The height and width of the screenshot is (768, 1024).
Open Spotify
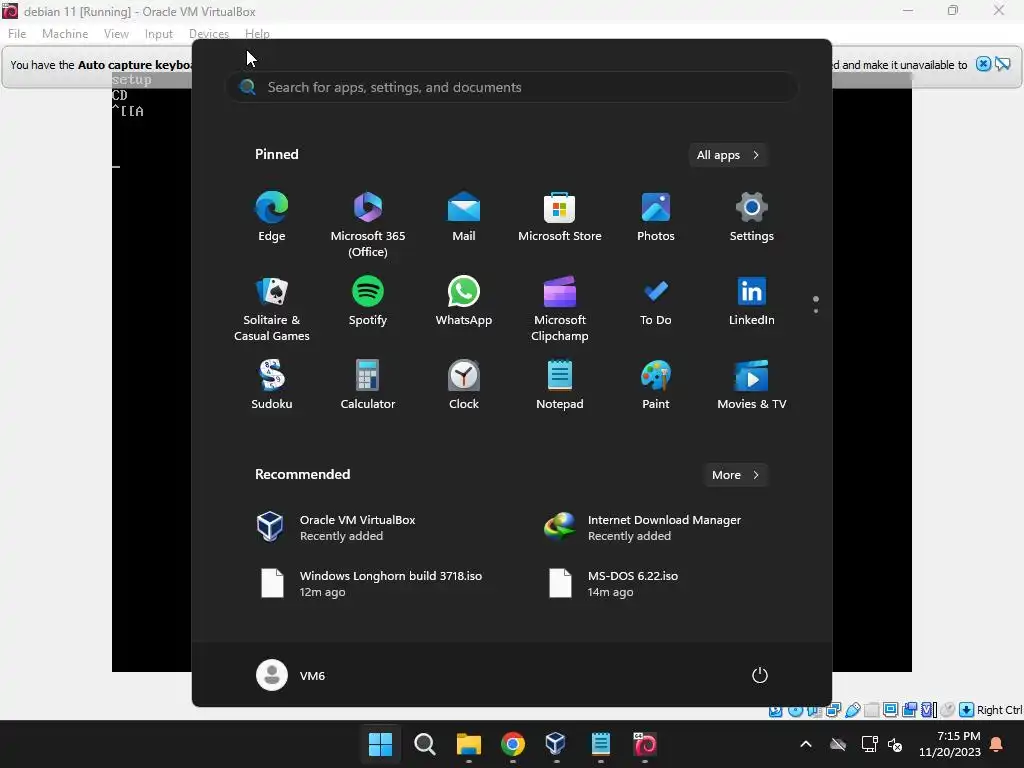pos(368,302)
